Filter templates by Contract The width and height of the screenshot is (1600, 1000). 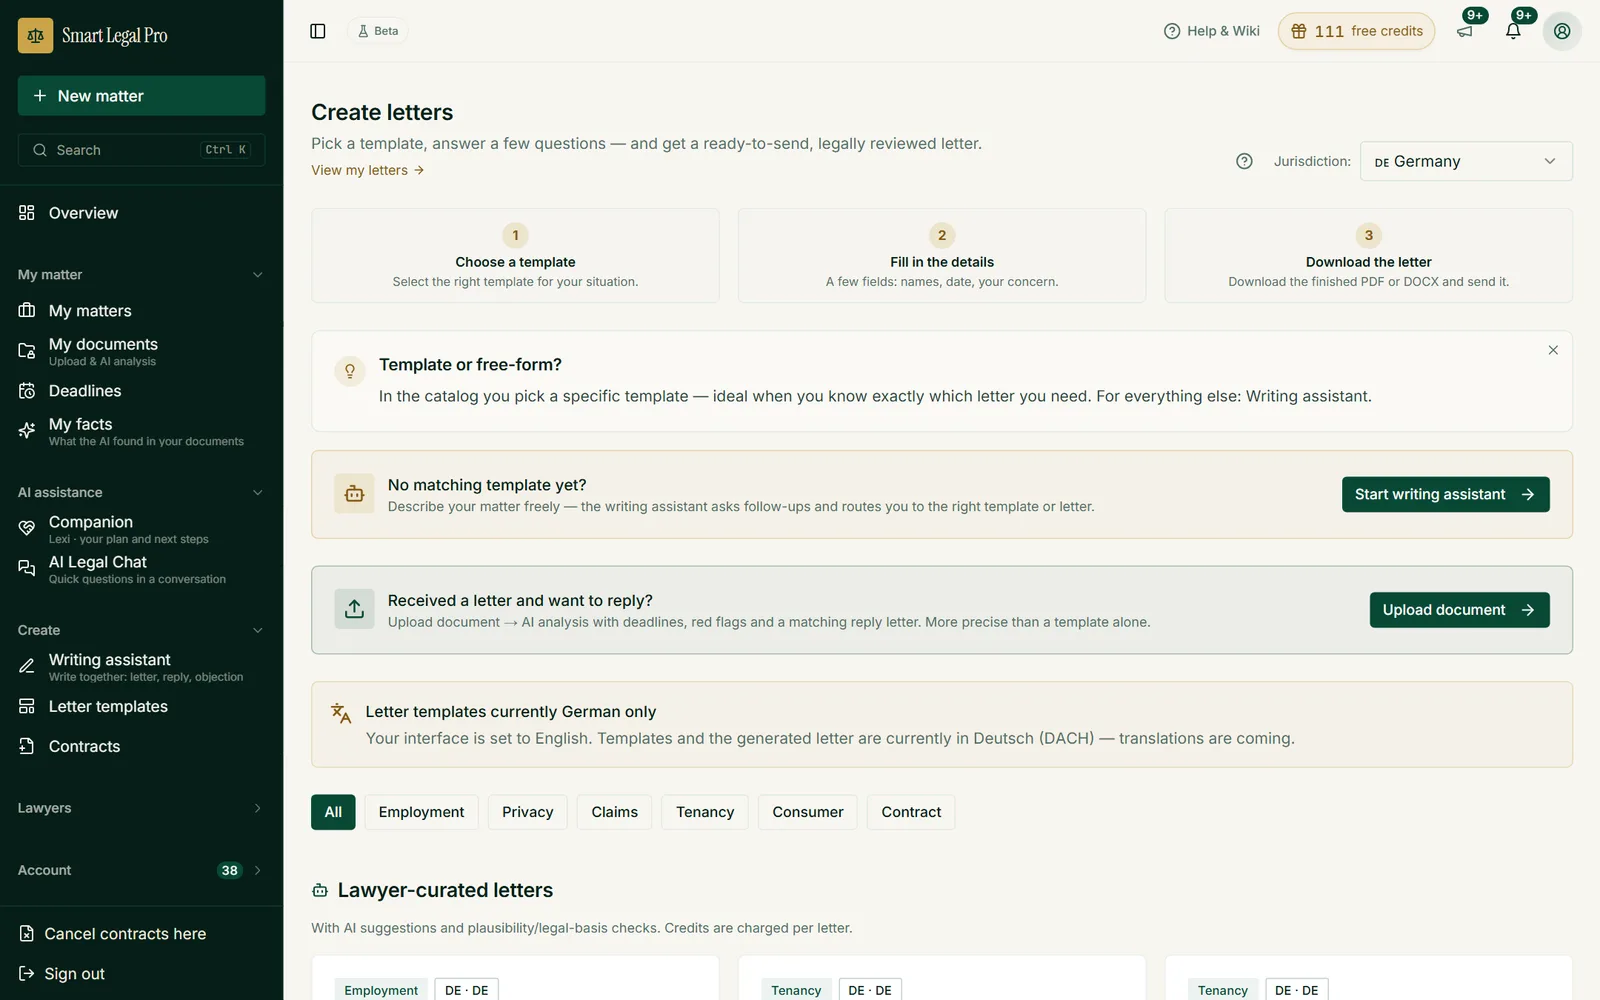click(x=911, y=812)
